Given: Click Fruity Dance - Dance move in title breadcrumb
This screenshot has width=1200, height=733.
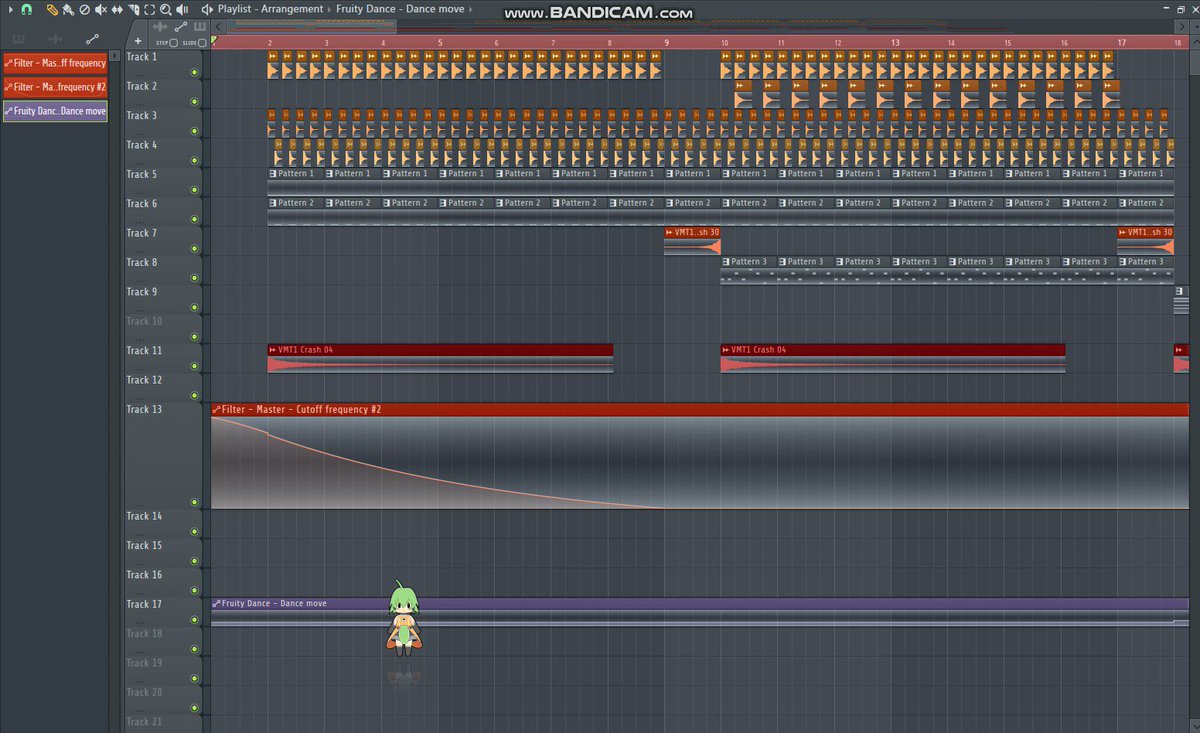Looking at the screenshot, I should click(x=400, y=10).
